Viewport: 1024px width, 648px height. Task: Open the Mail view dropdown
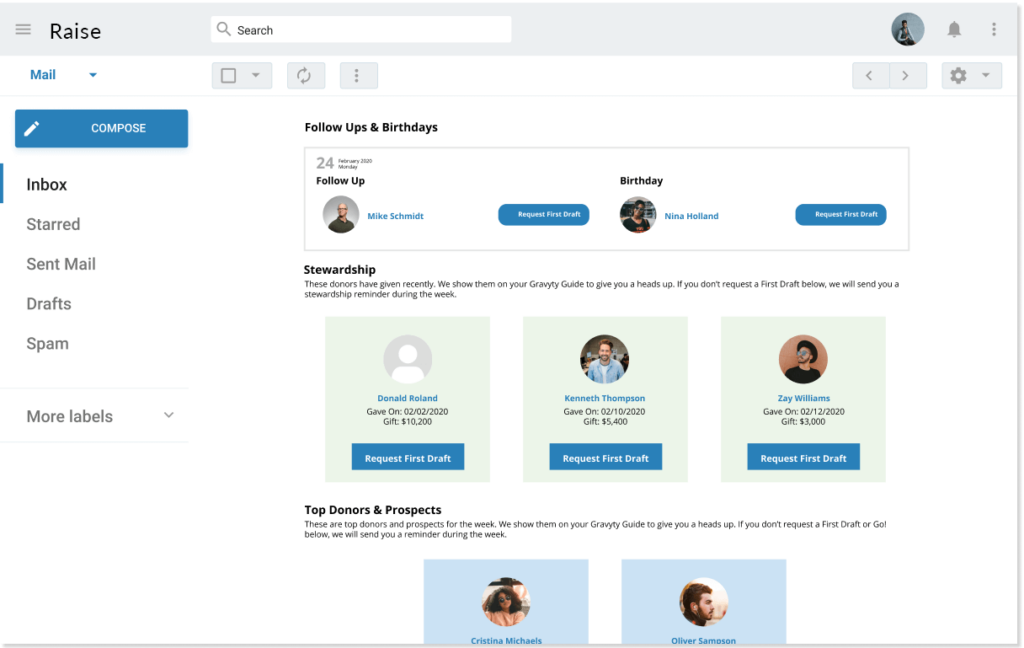pyautogui.click(x=93, y=75)
